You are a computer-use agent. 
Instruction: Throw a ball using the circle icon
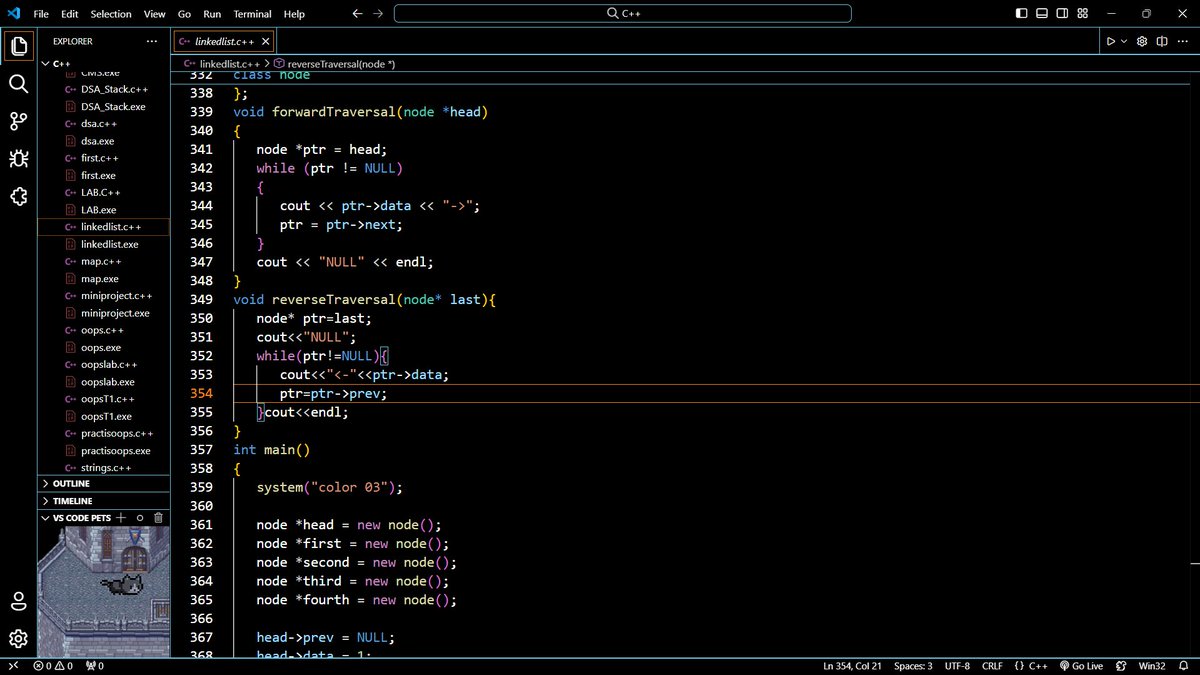pos(140,518)
